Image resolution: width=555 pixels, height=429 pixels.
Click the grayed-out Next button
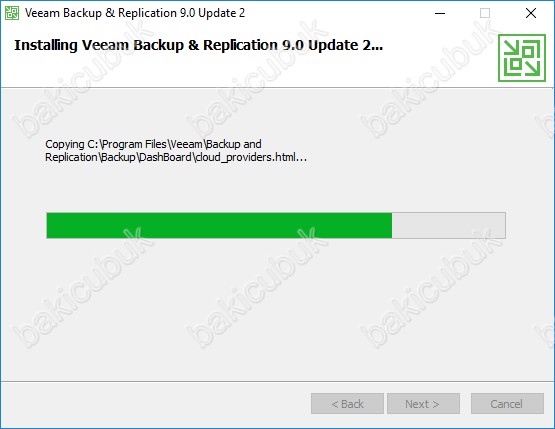point(423,404)
